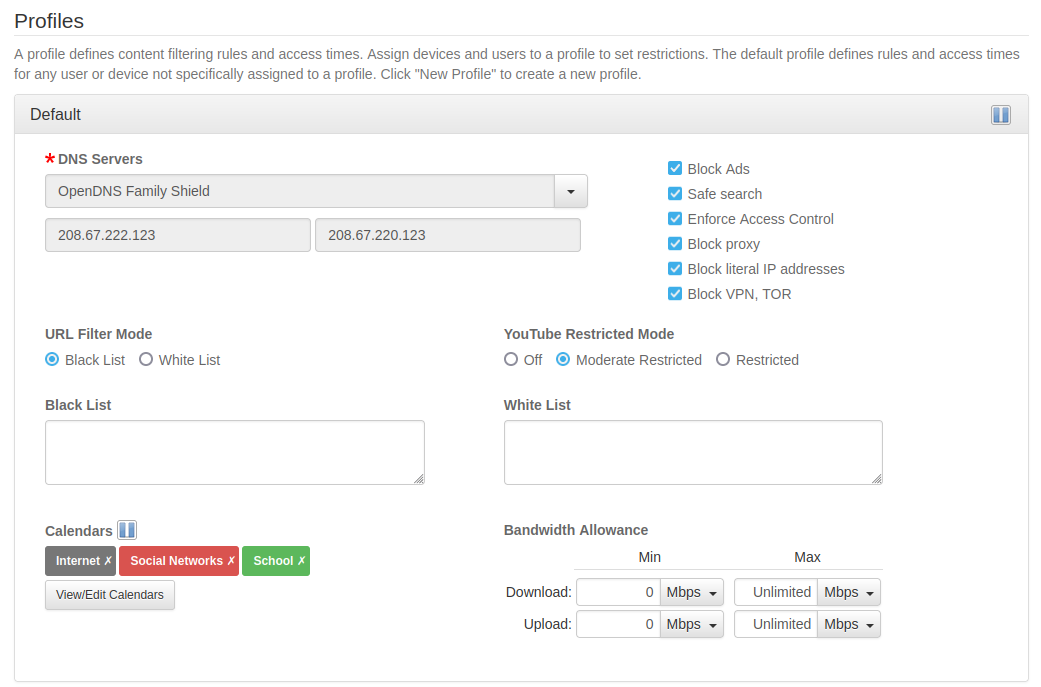Screen dimensions: 1041x687
Task: Open Download Min Mbps unit dropdown
Action: point(692,592)
